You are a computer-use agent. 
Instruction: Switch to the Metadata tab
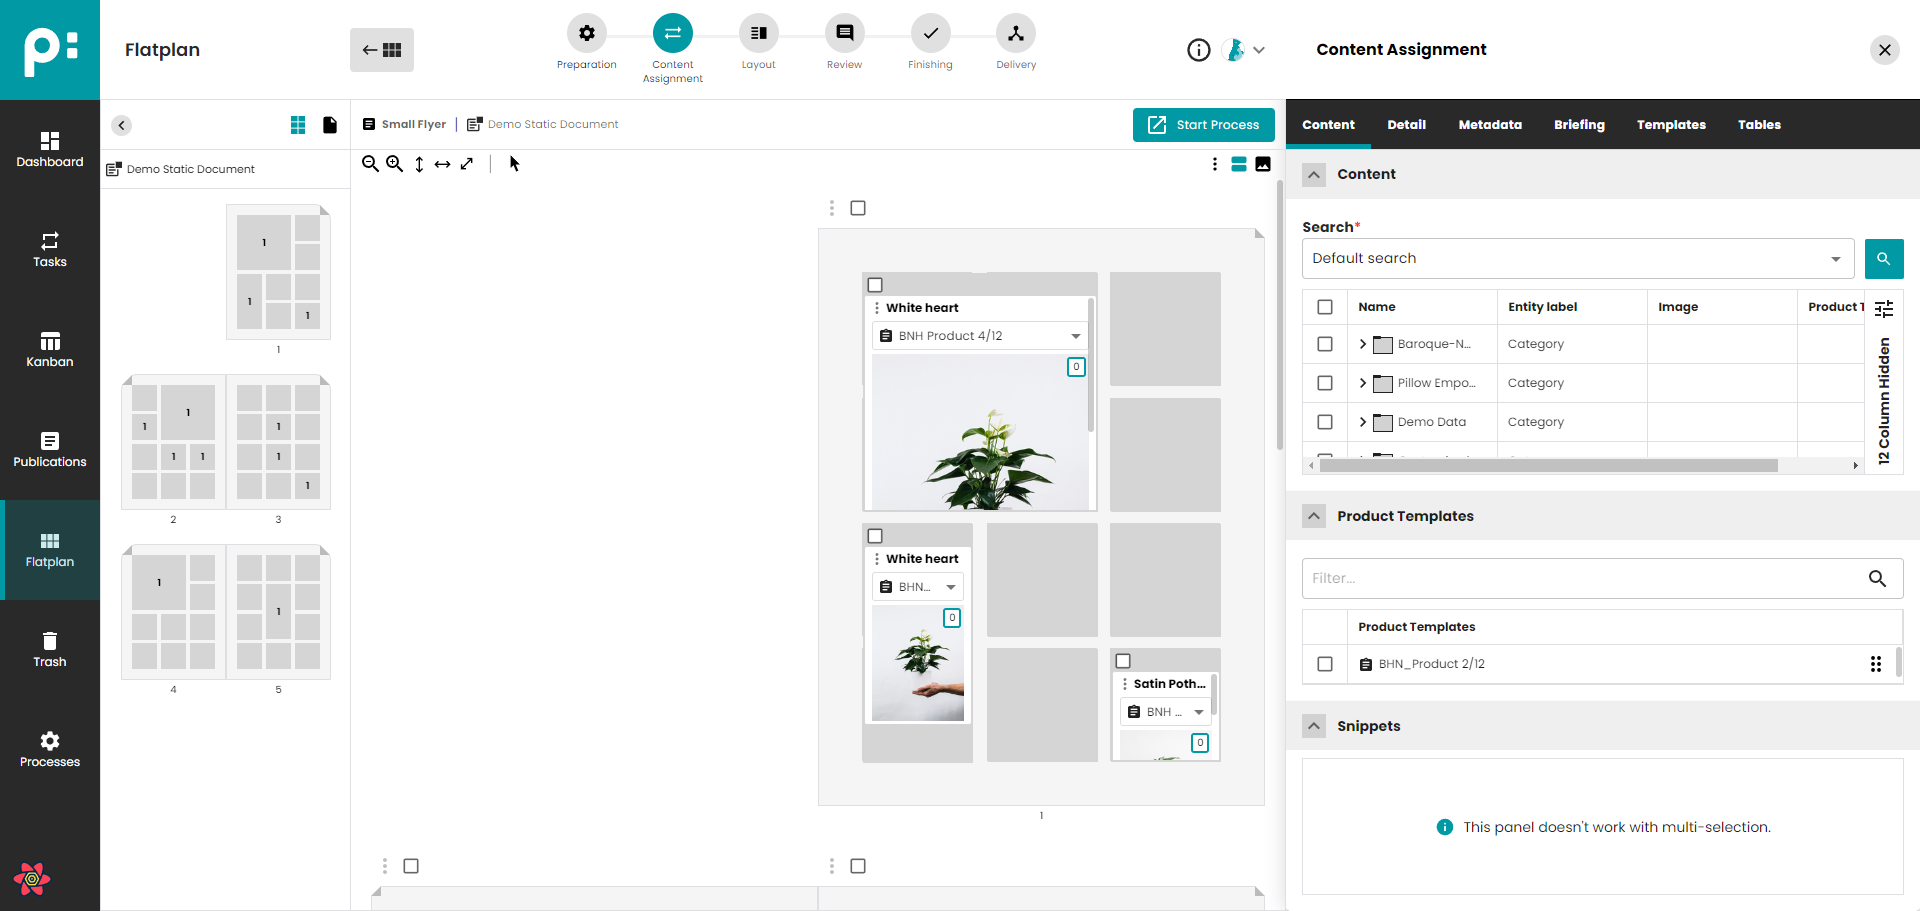pos(1489,125)
